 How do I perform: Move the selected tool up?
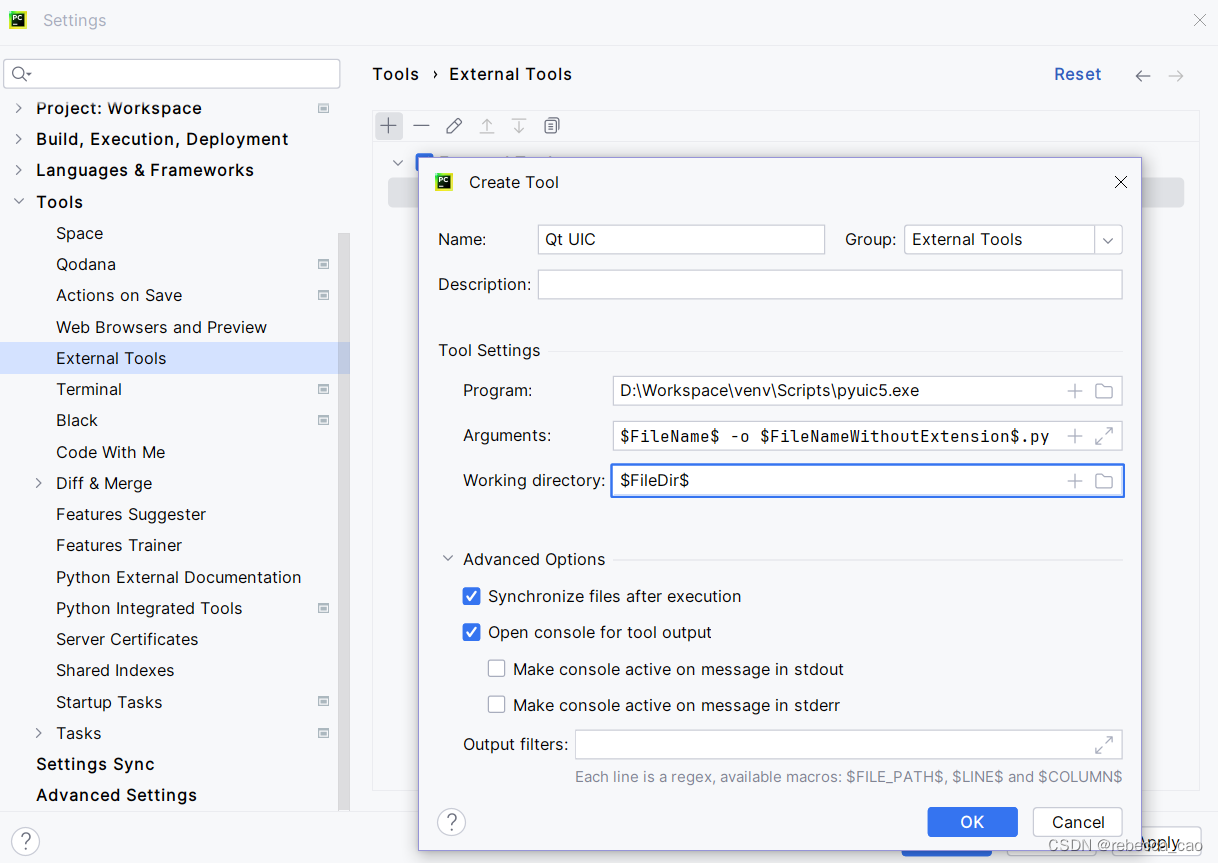click(x=486, y=125)
